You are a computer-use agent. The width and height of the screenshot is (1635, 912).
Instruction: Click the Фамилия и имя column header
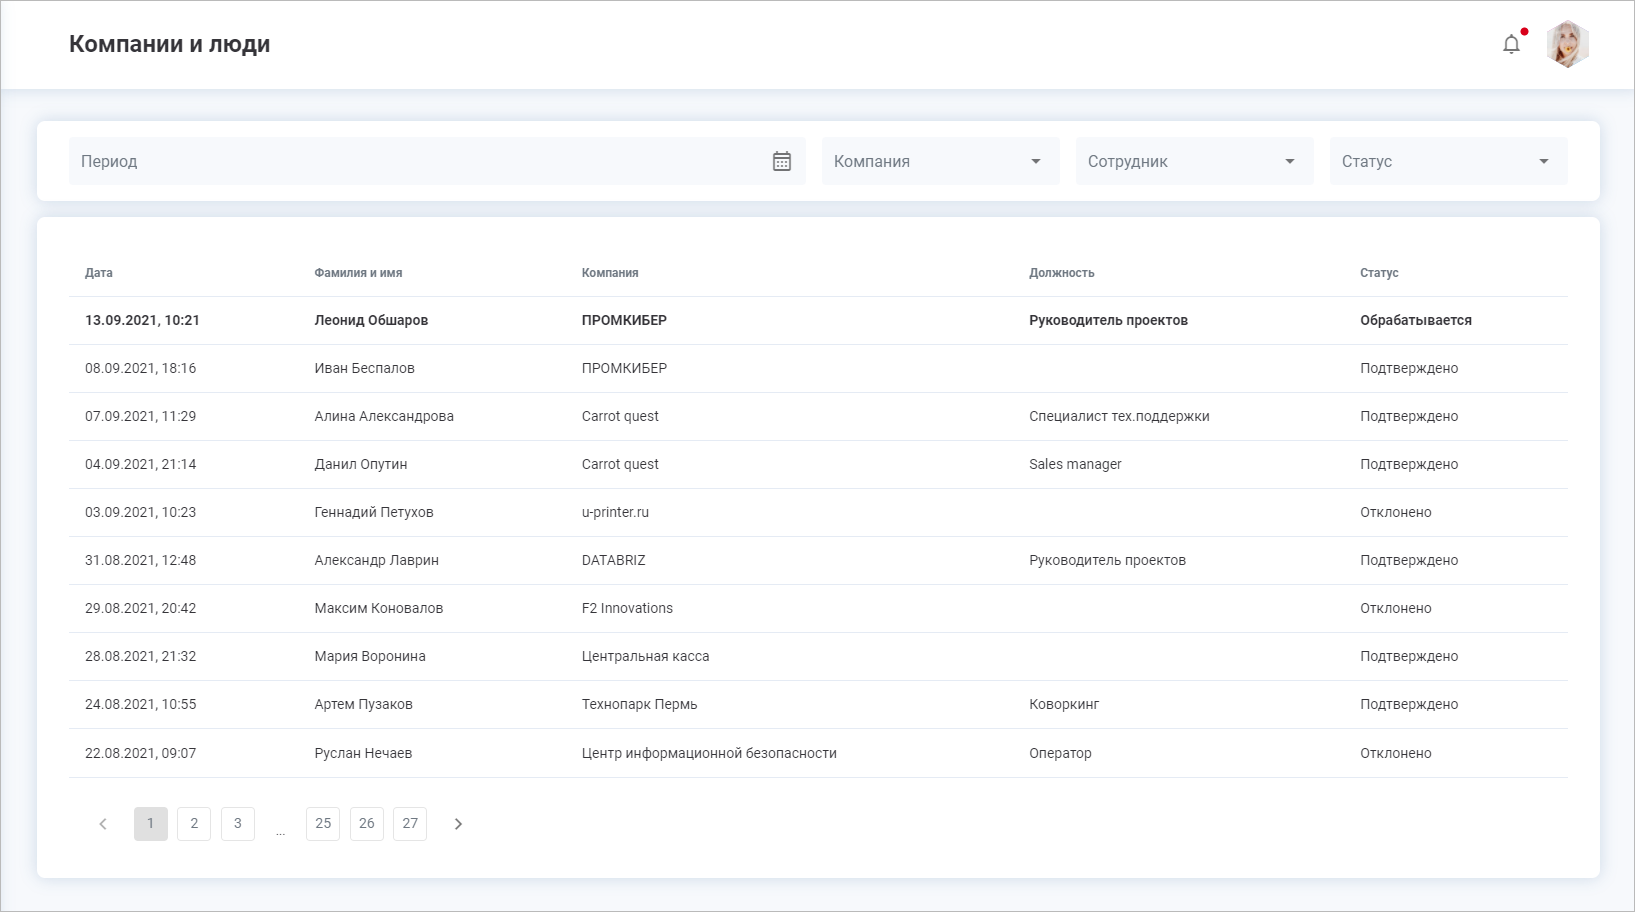tap(358, 273)
